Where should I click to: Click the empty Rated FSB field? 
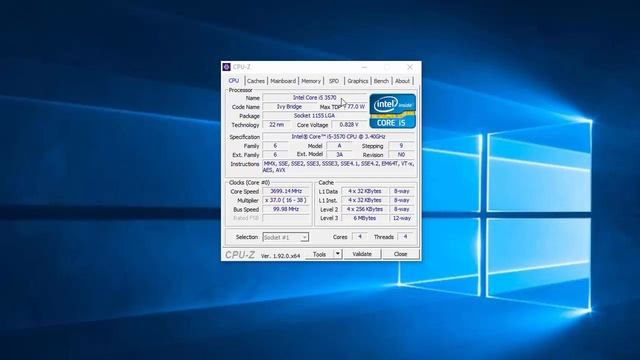(286, 218)
